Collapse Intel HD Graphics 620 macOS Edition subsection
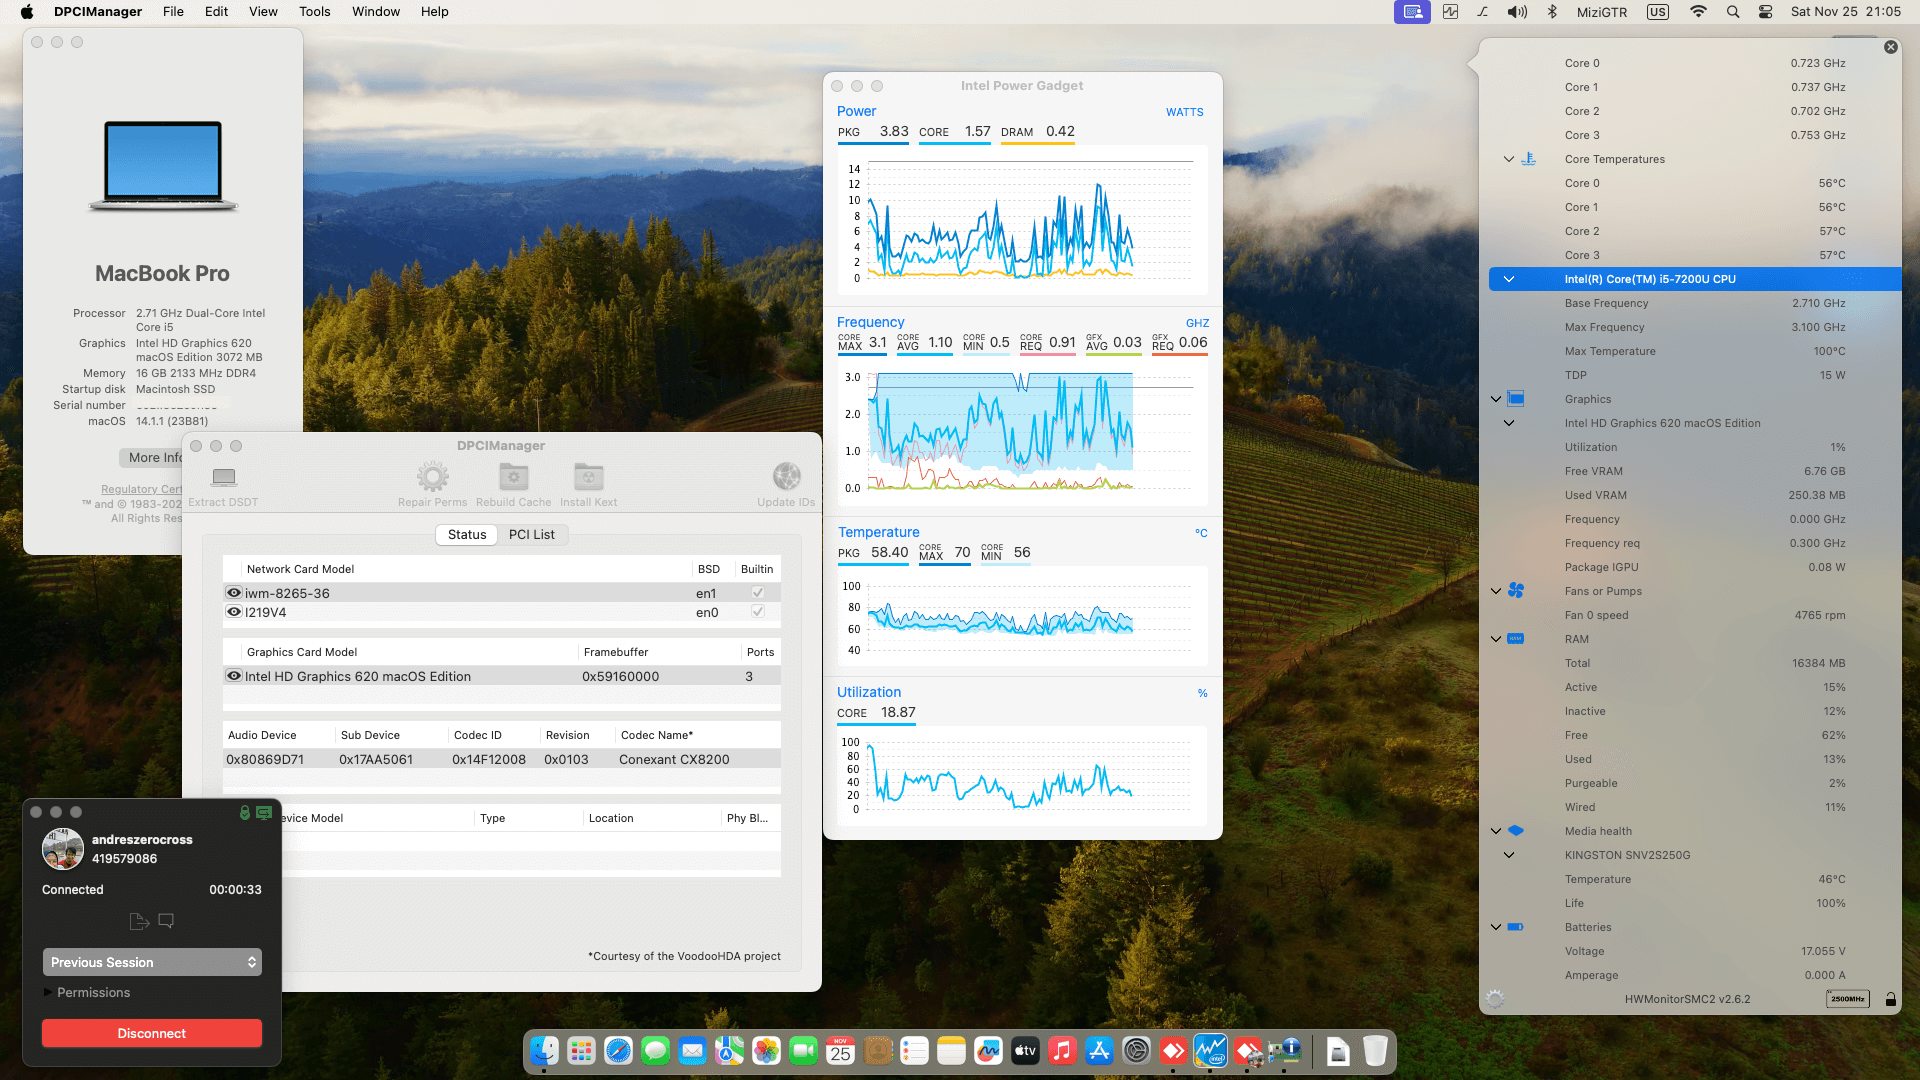The height and width of the screenshot is (1080, 1920). coord(1509,423)
